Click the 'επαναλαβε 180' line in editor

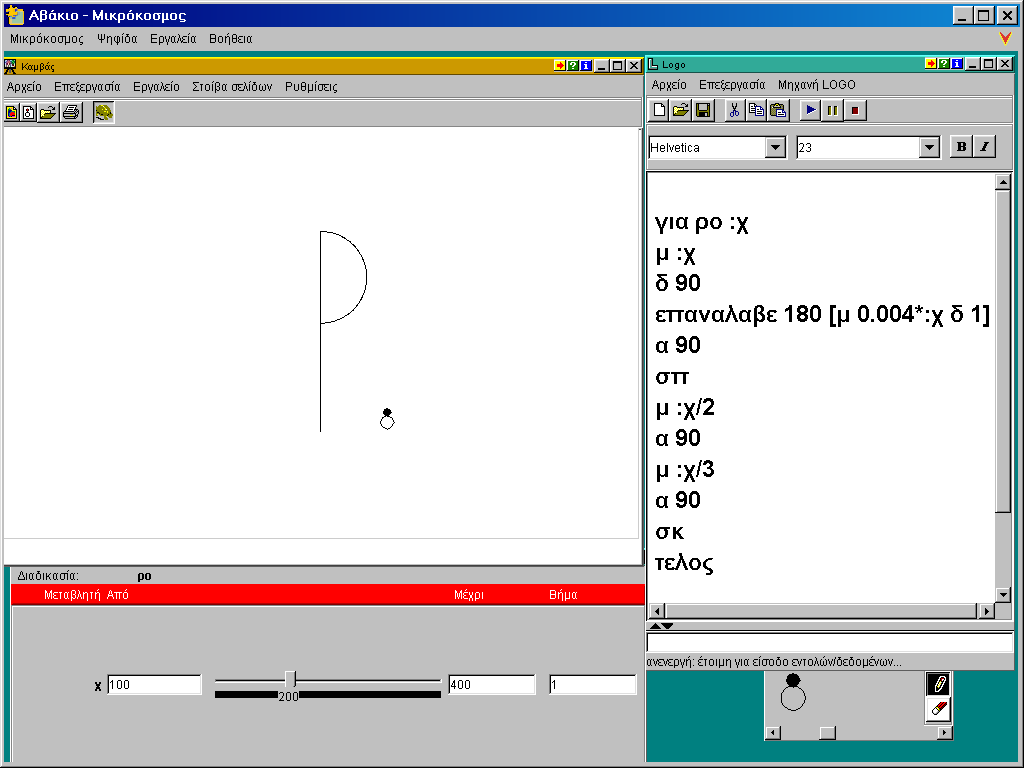pos(822,315)
